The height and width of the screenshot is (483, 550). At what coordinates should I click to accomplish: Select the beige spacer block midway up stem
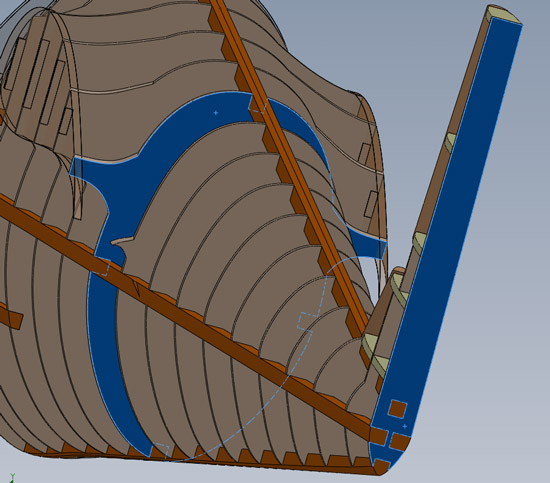[450, 142]
